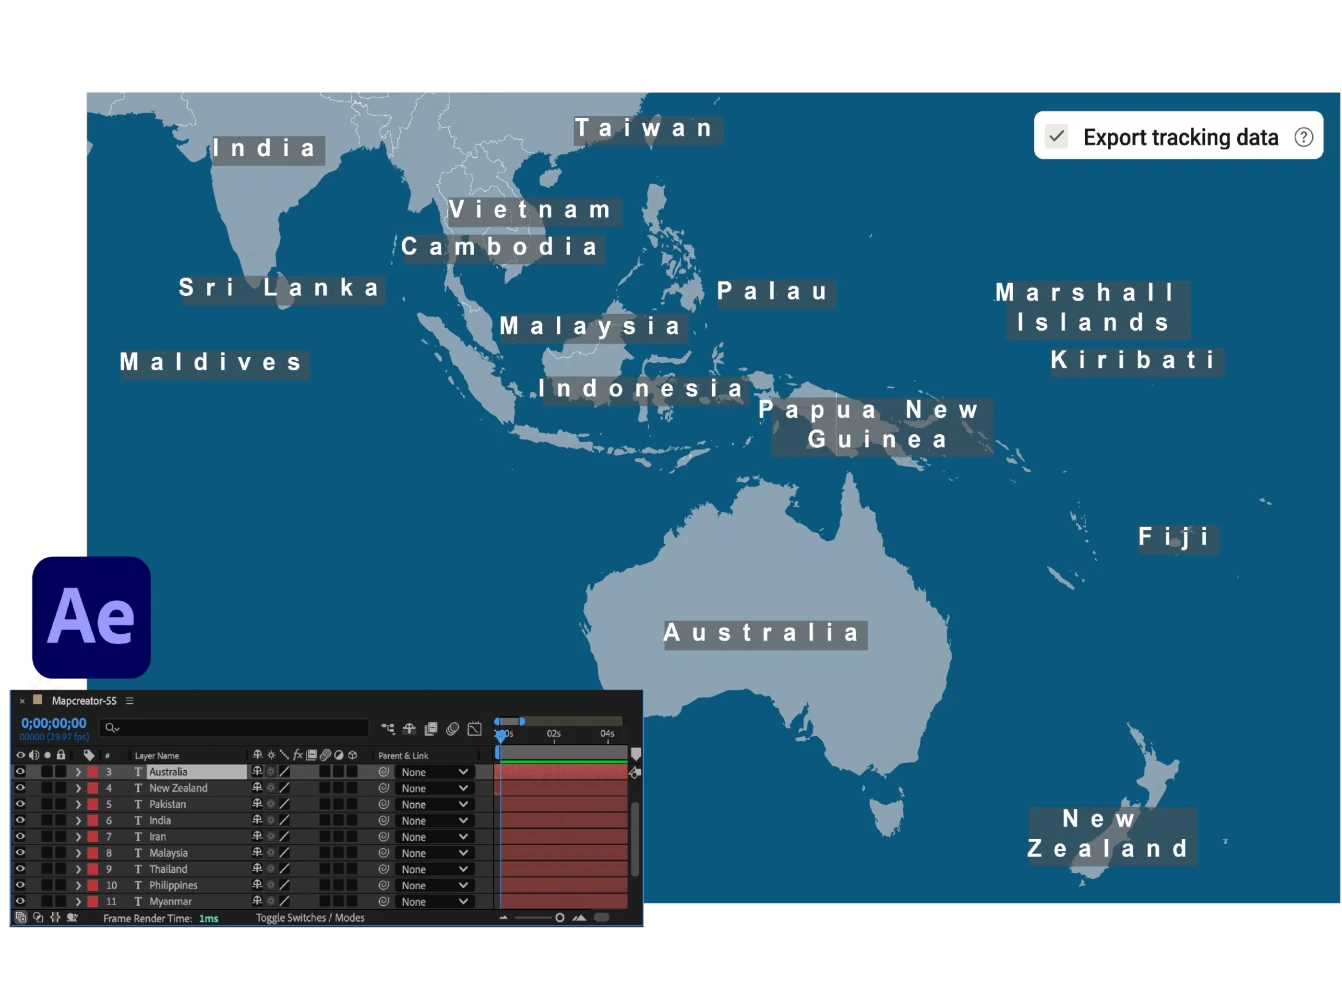Hide the New Zealand layer
Image resolution: width=1342 pixels, height=1000 pixels.
20,788
